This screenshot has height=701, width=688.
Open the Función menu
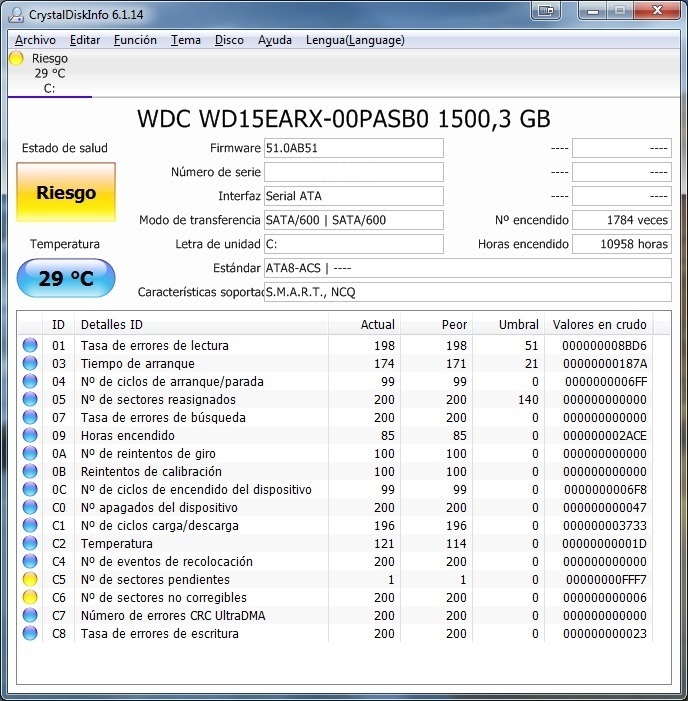135,40
